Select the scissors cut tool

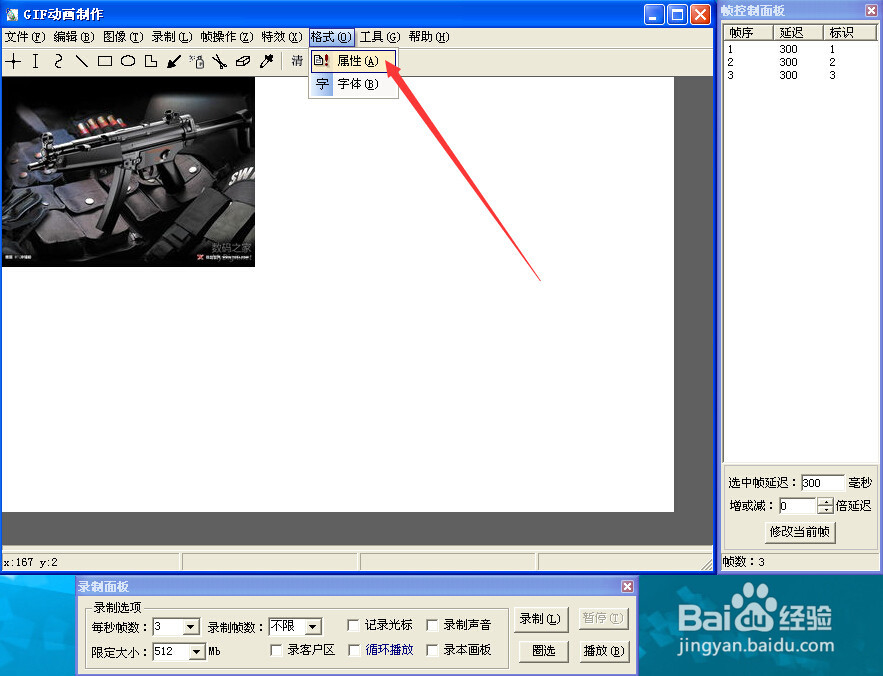pos(220,61)
